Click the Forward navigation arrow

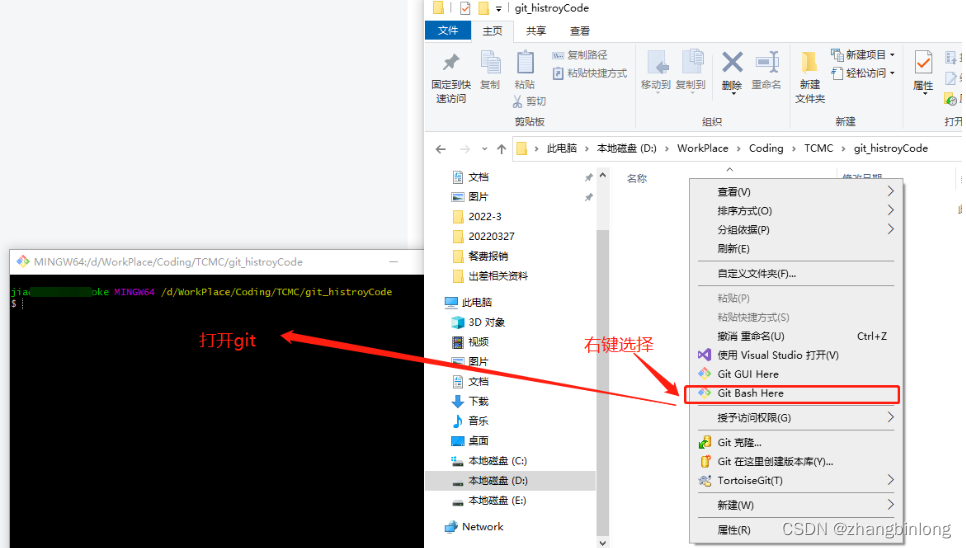tap(465, 148)
